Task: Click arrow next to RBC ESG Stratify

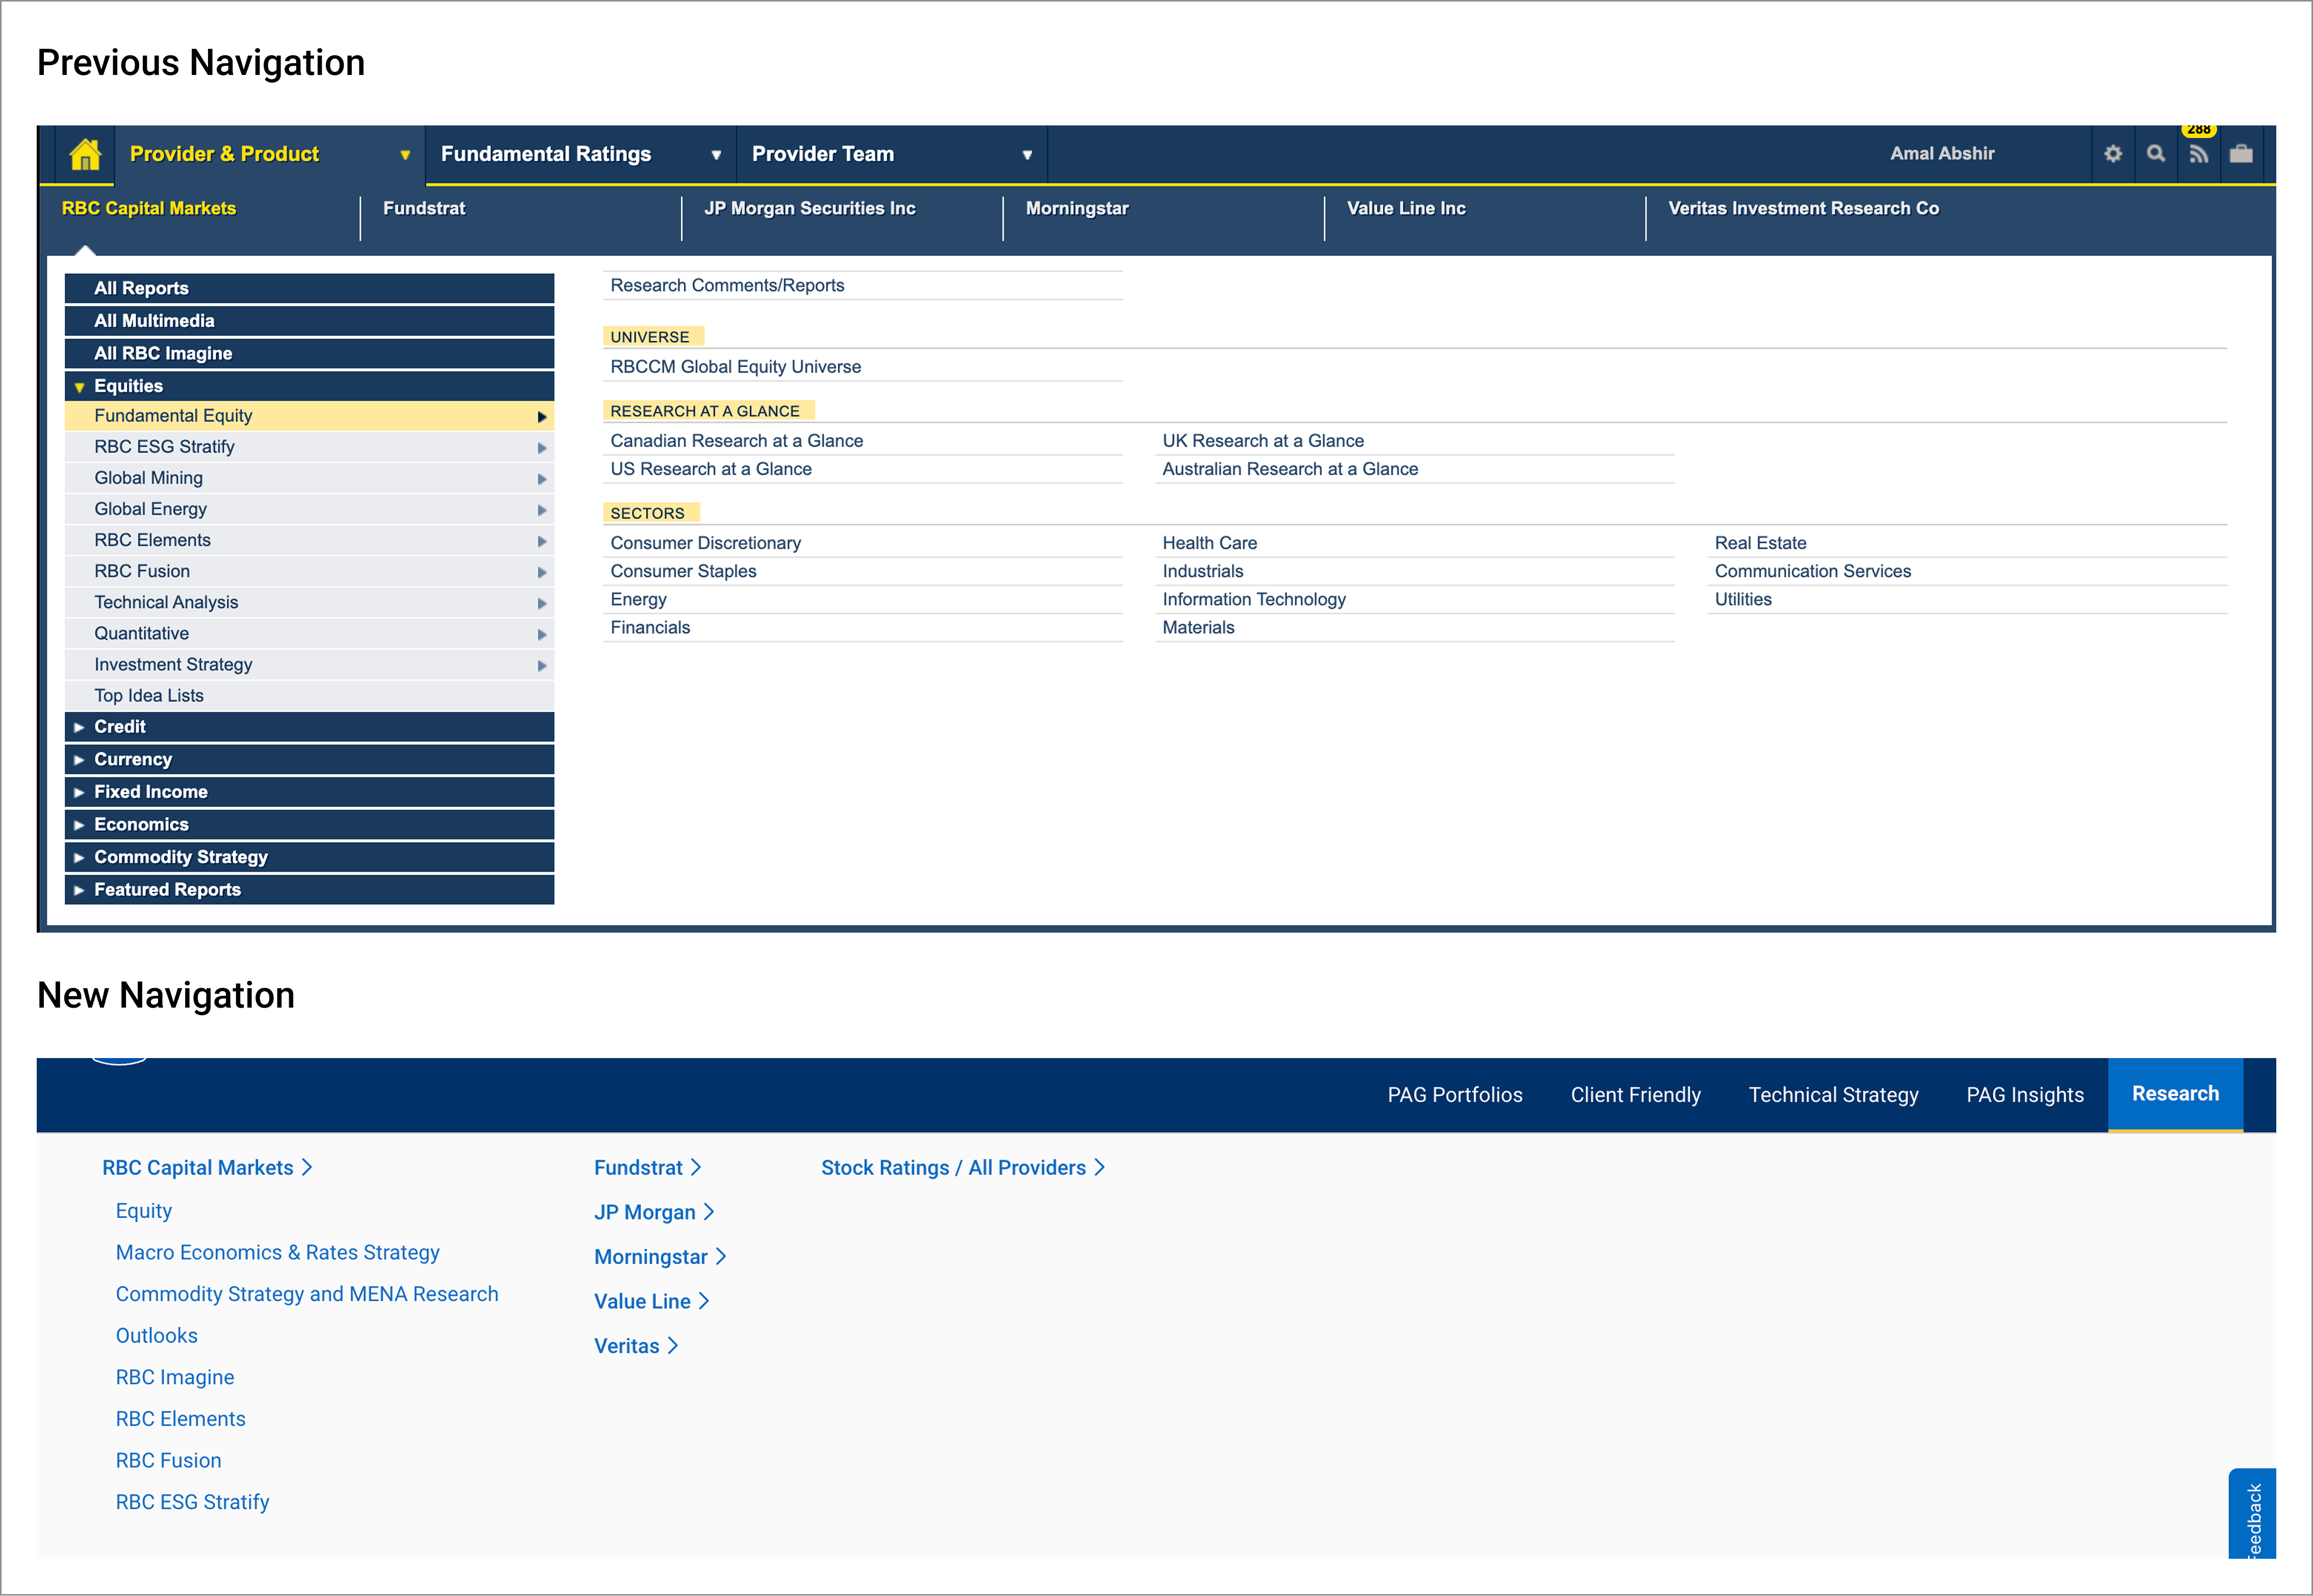Action: [541, 448]
